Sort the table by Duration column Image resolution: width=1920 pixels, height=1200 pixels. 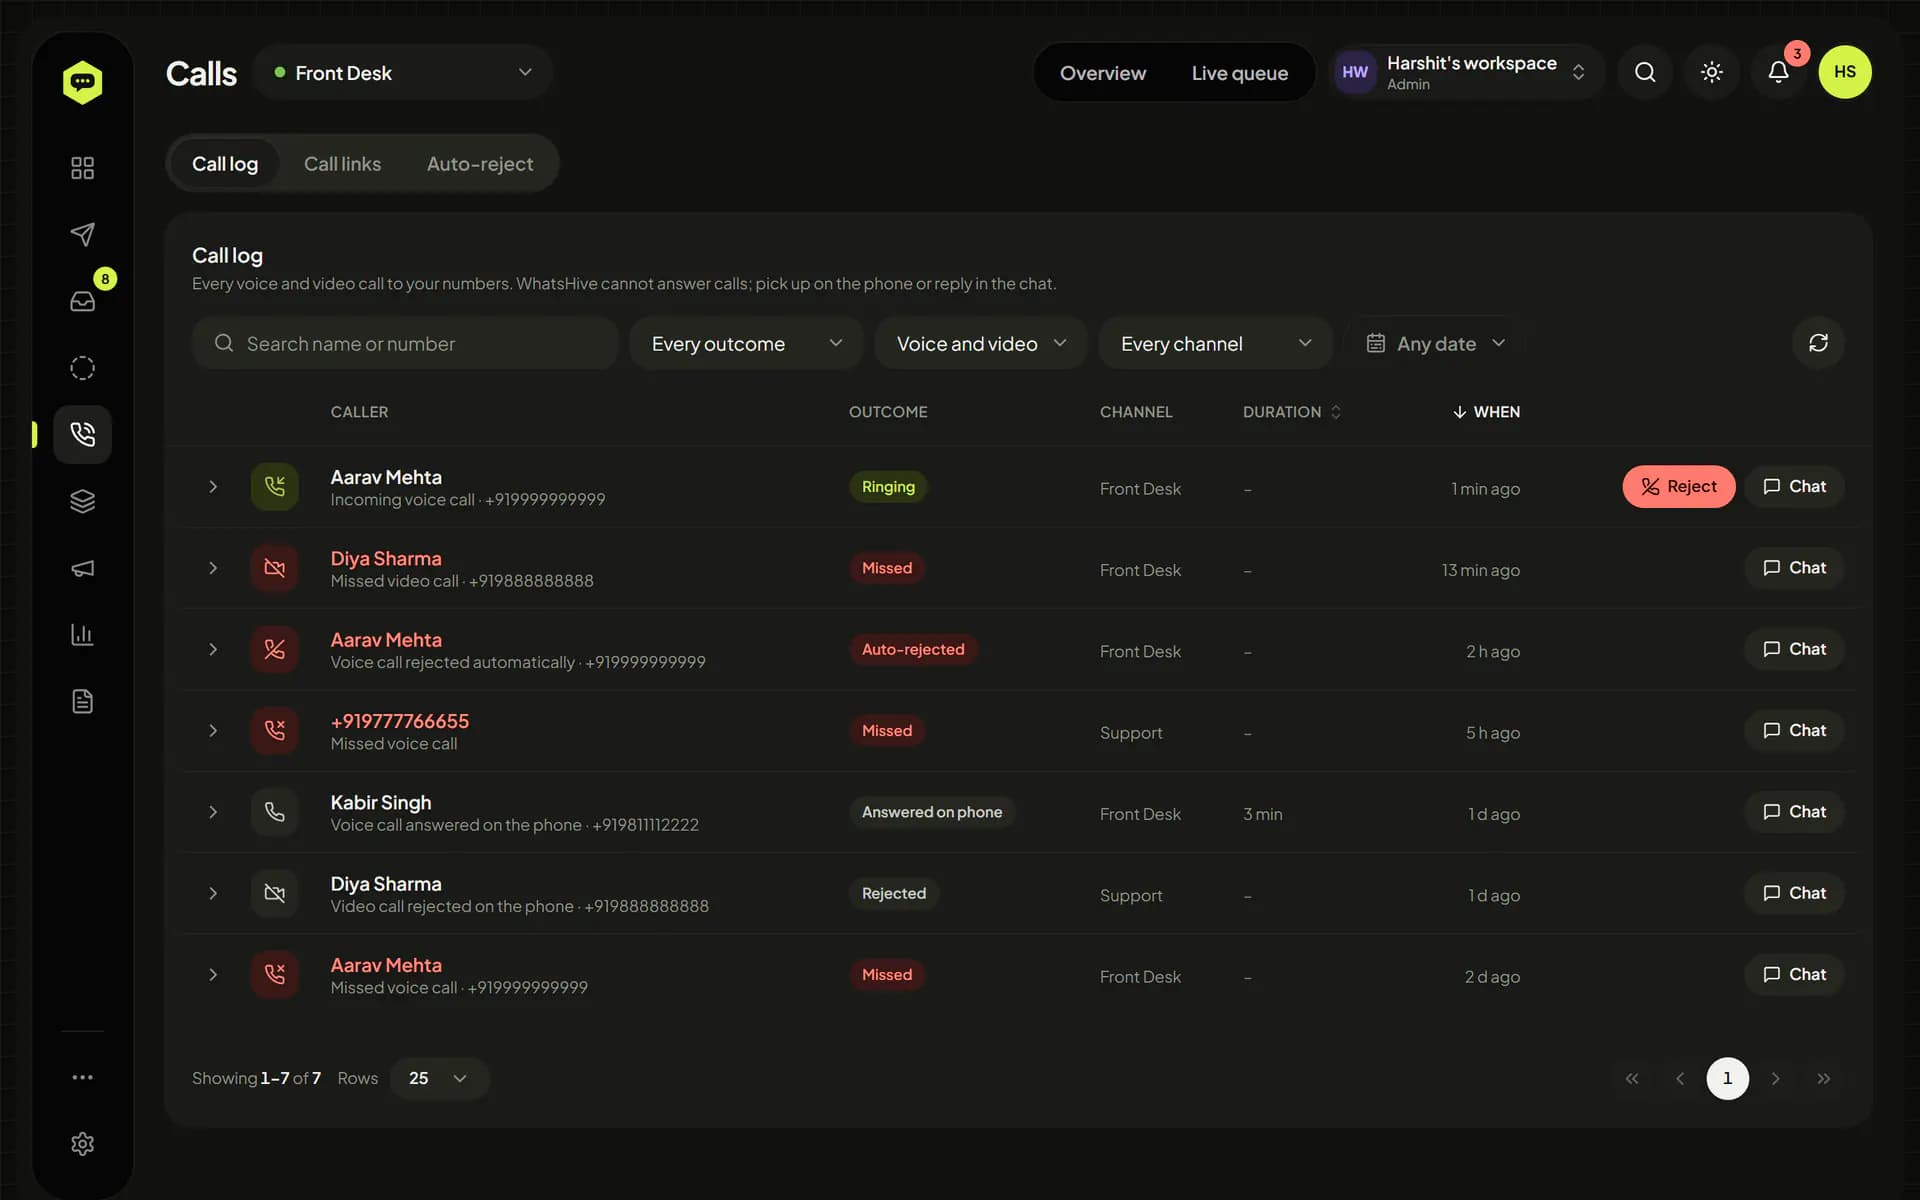1291,412
